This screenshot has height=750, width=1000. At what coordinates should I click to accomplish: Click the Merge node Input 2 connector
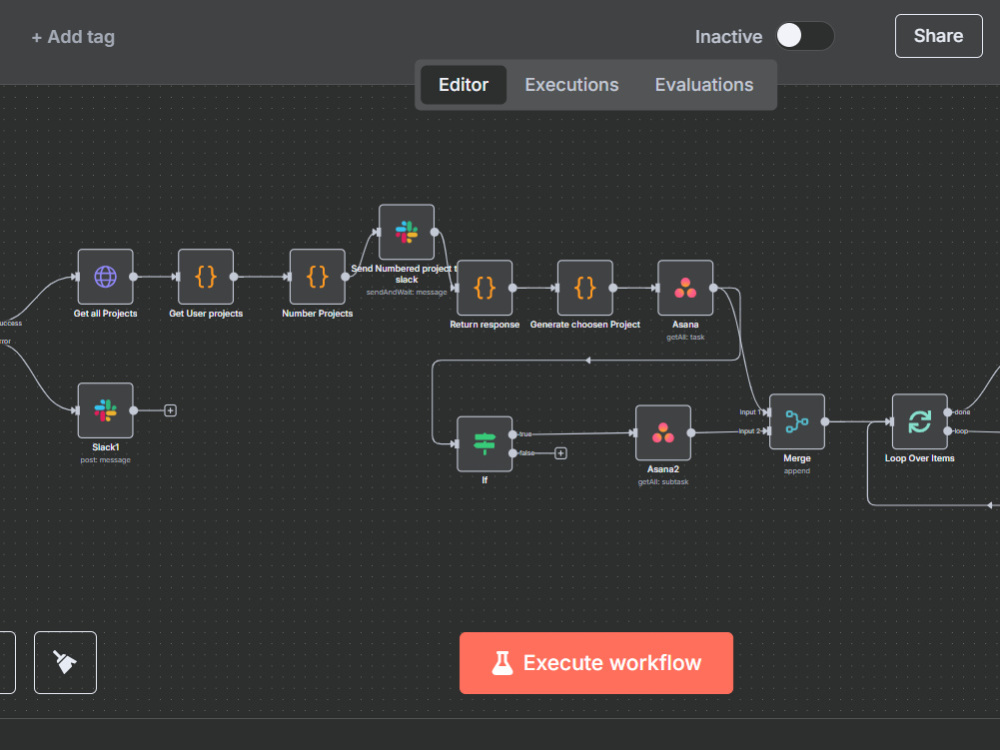(766, 432)
